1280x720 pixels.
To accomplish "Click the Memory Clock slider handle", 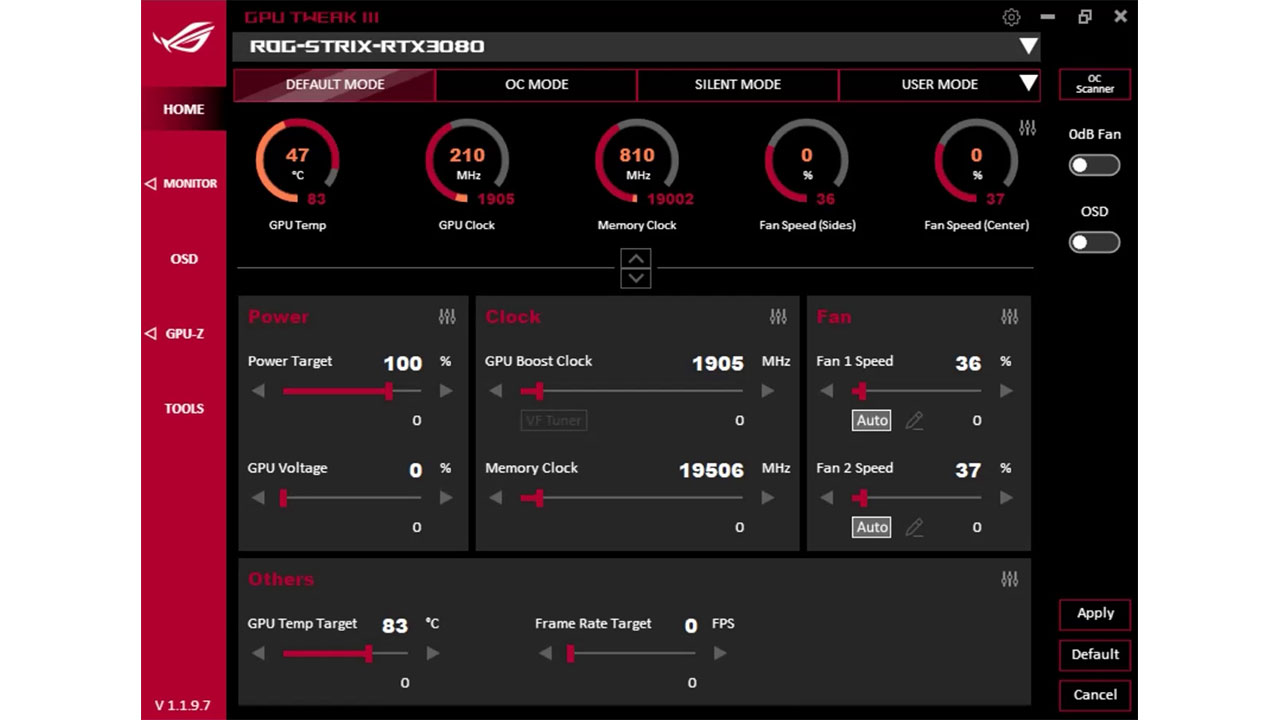I will point(539,498).
